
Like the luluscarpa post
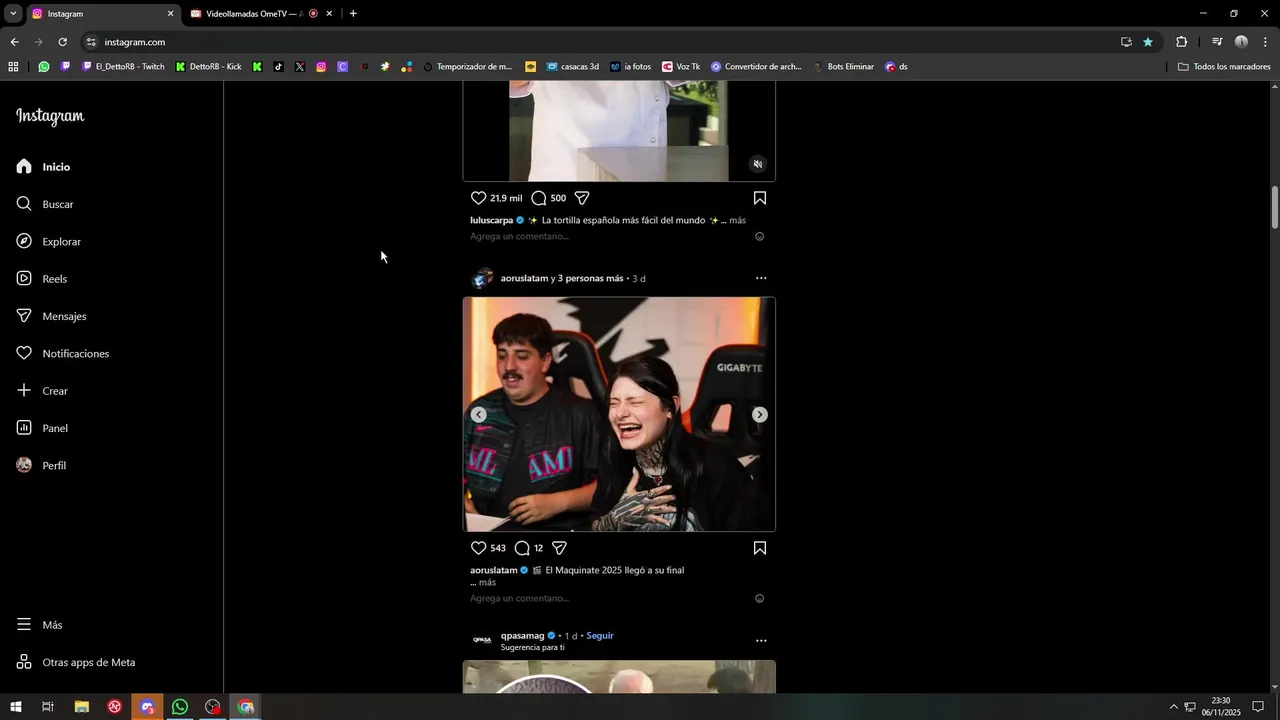478,198
